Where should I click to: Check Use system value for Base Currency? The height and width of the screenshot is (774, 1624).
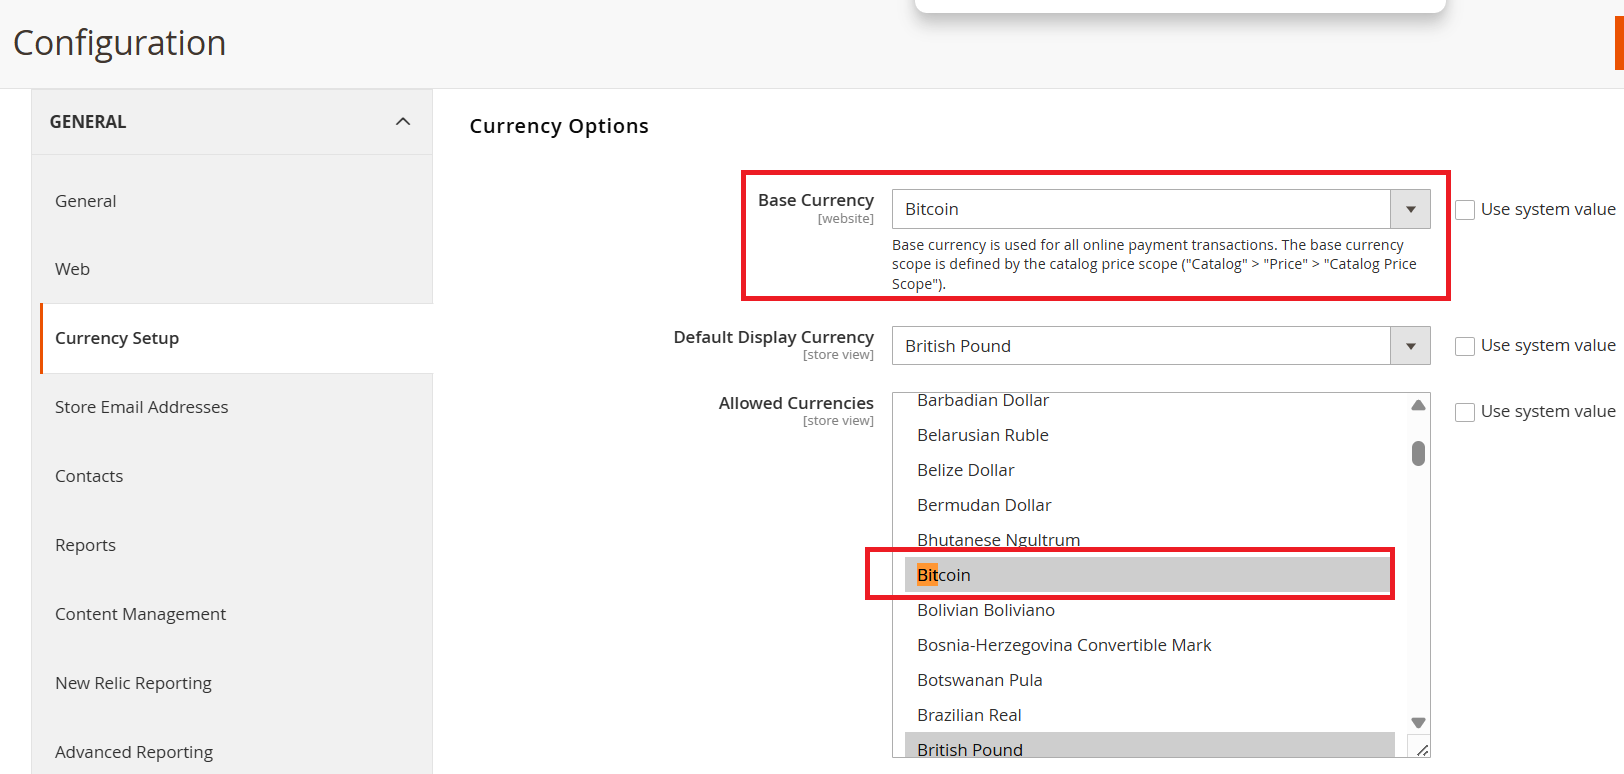point(1465,210)
